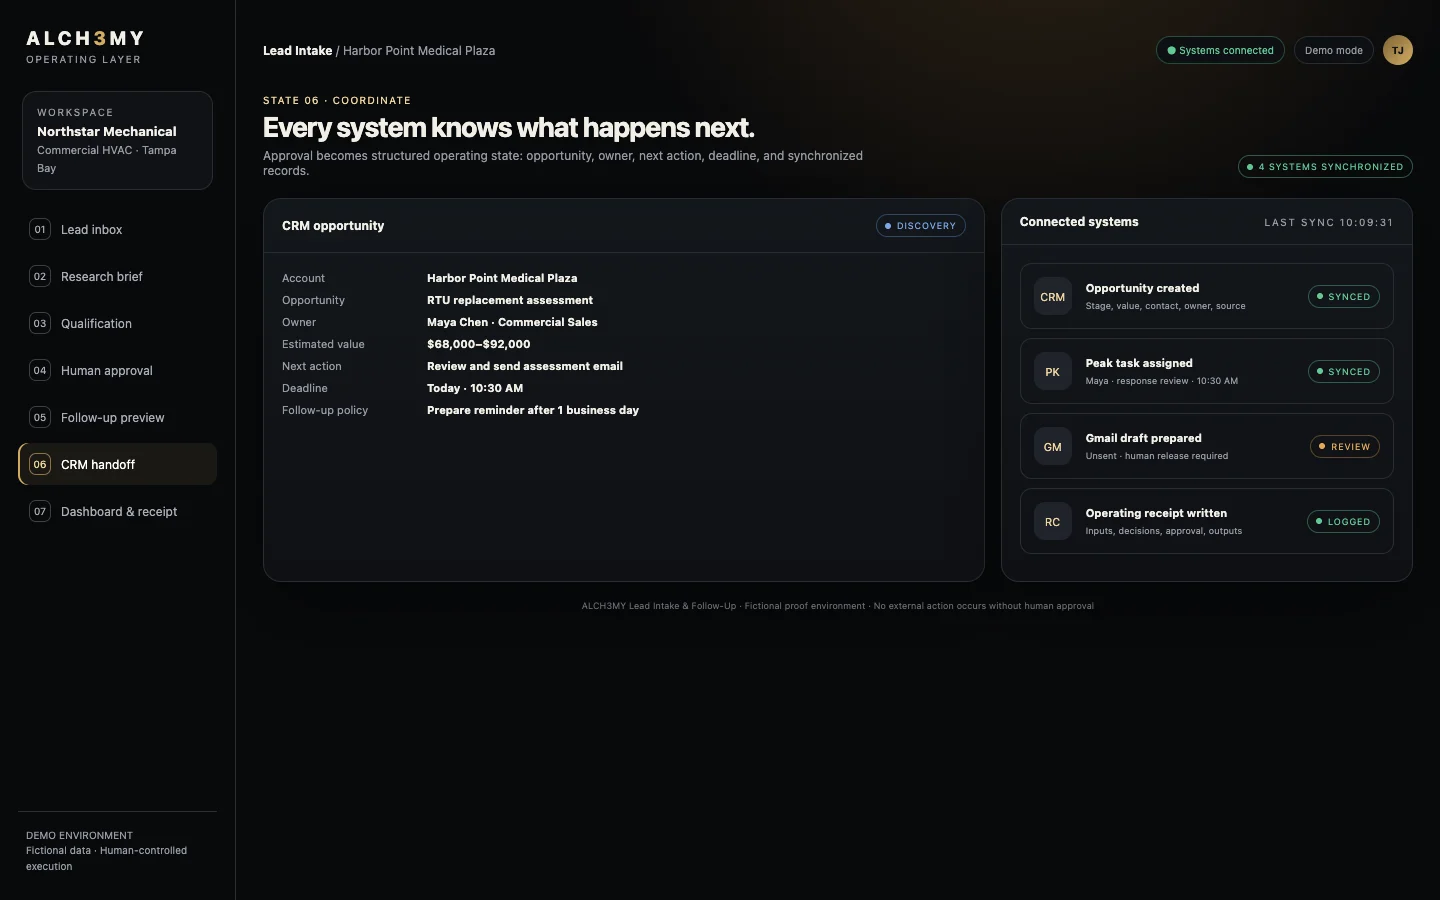
Task: Click deadline Today · 10:30 AM
Action: point(475,388)
